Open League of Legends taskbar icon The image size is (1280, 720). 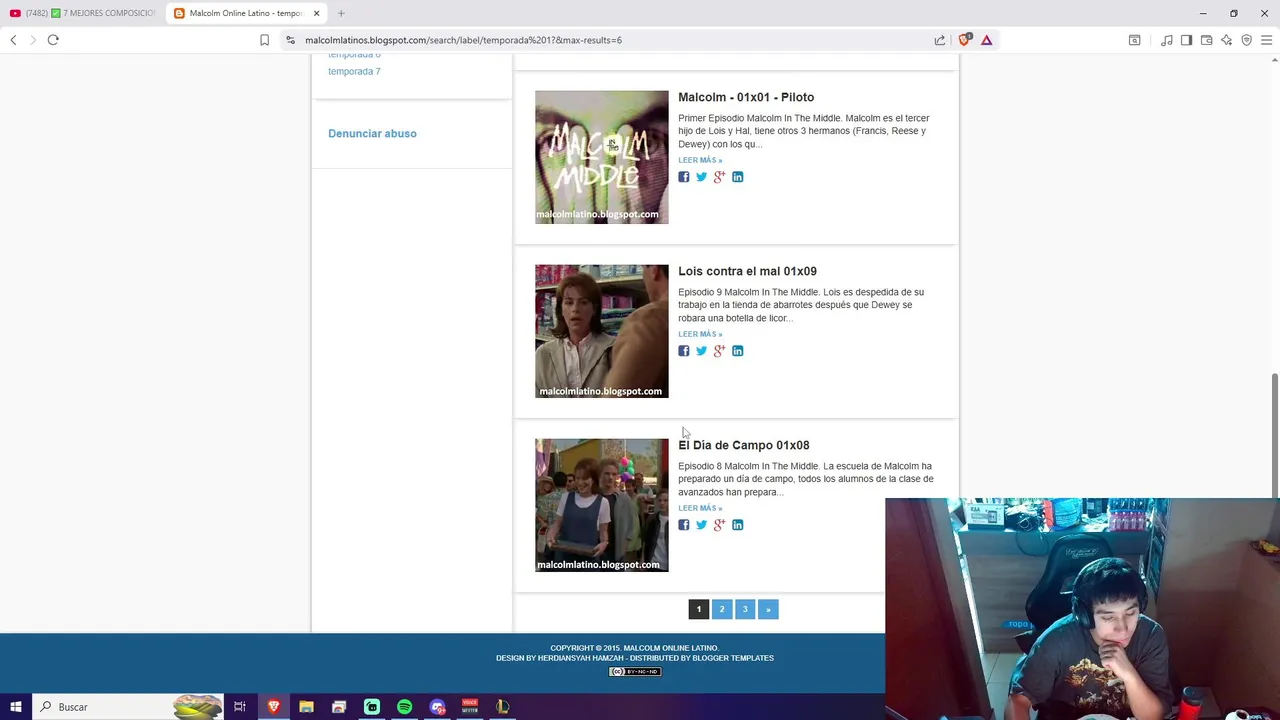coord(503,707)
